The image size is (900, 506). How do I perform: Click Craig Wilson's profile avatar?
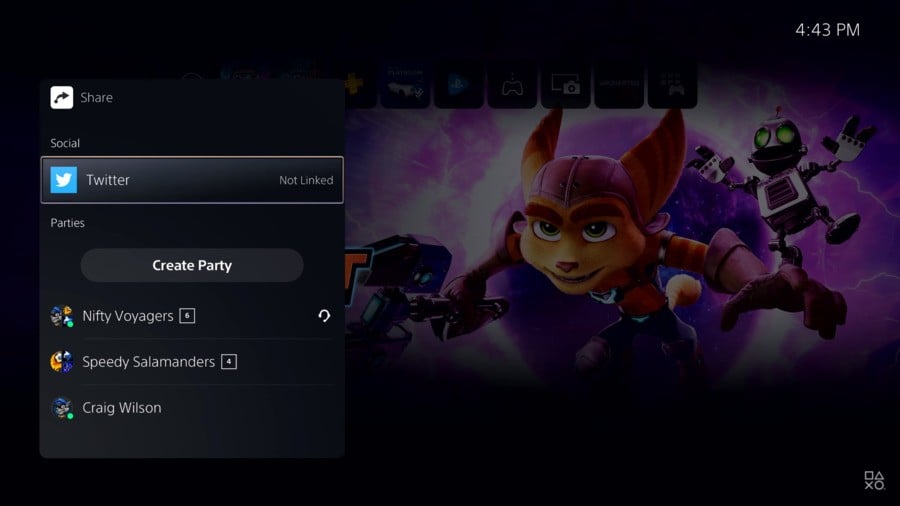61,408
